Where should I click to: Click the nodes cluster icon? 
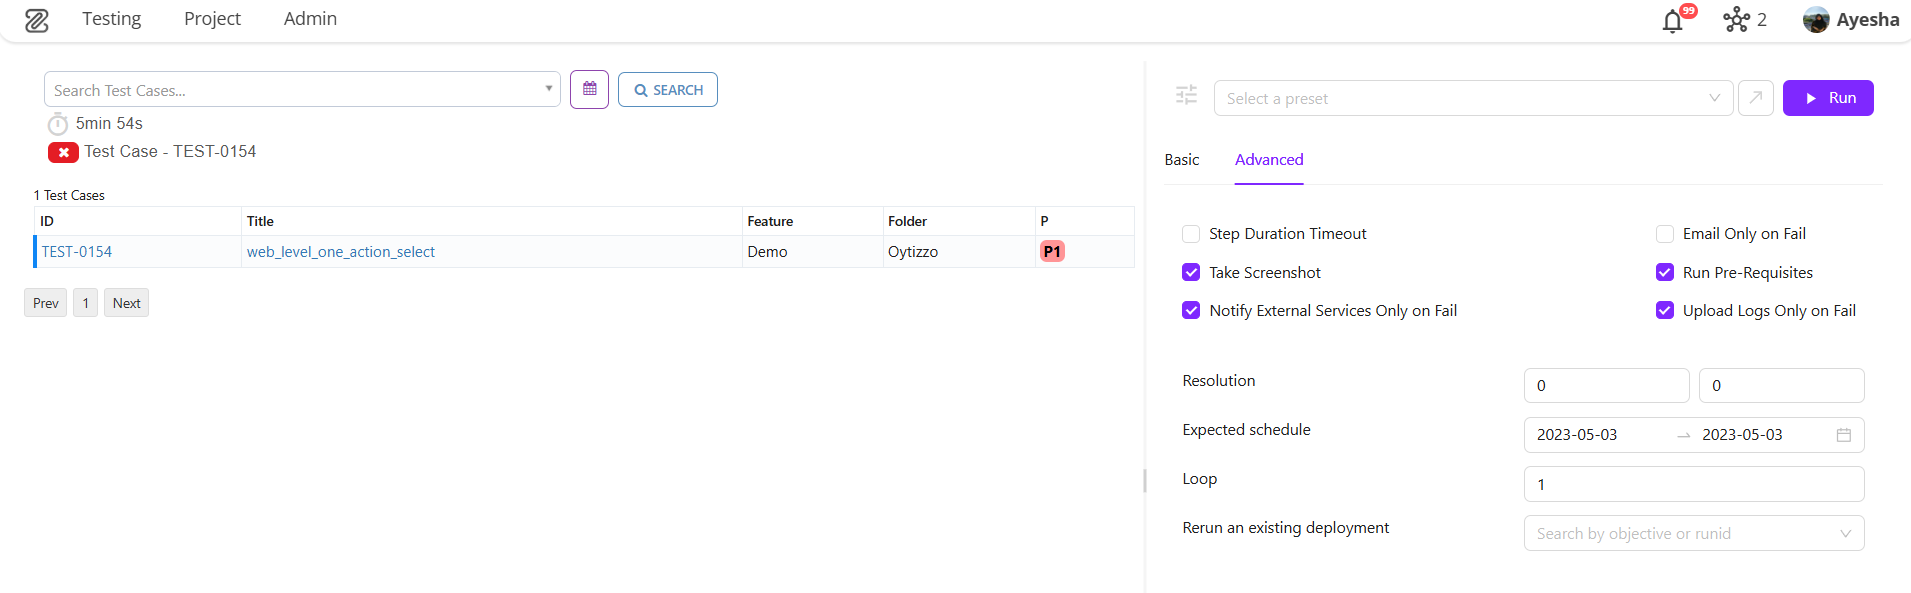1736,20
